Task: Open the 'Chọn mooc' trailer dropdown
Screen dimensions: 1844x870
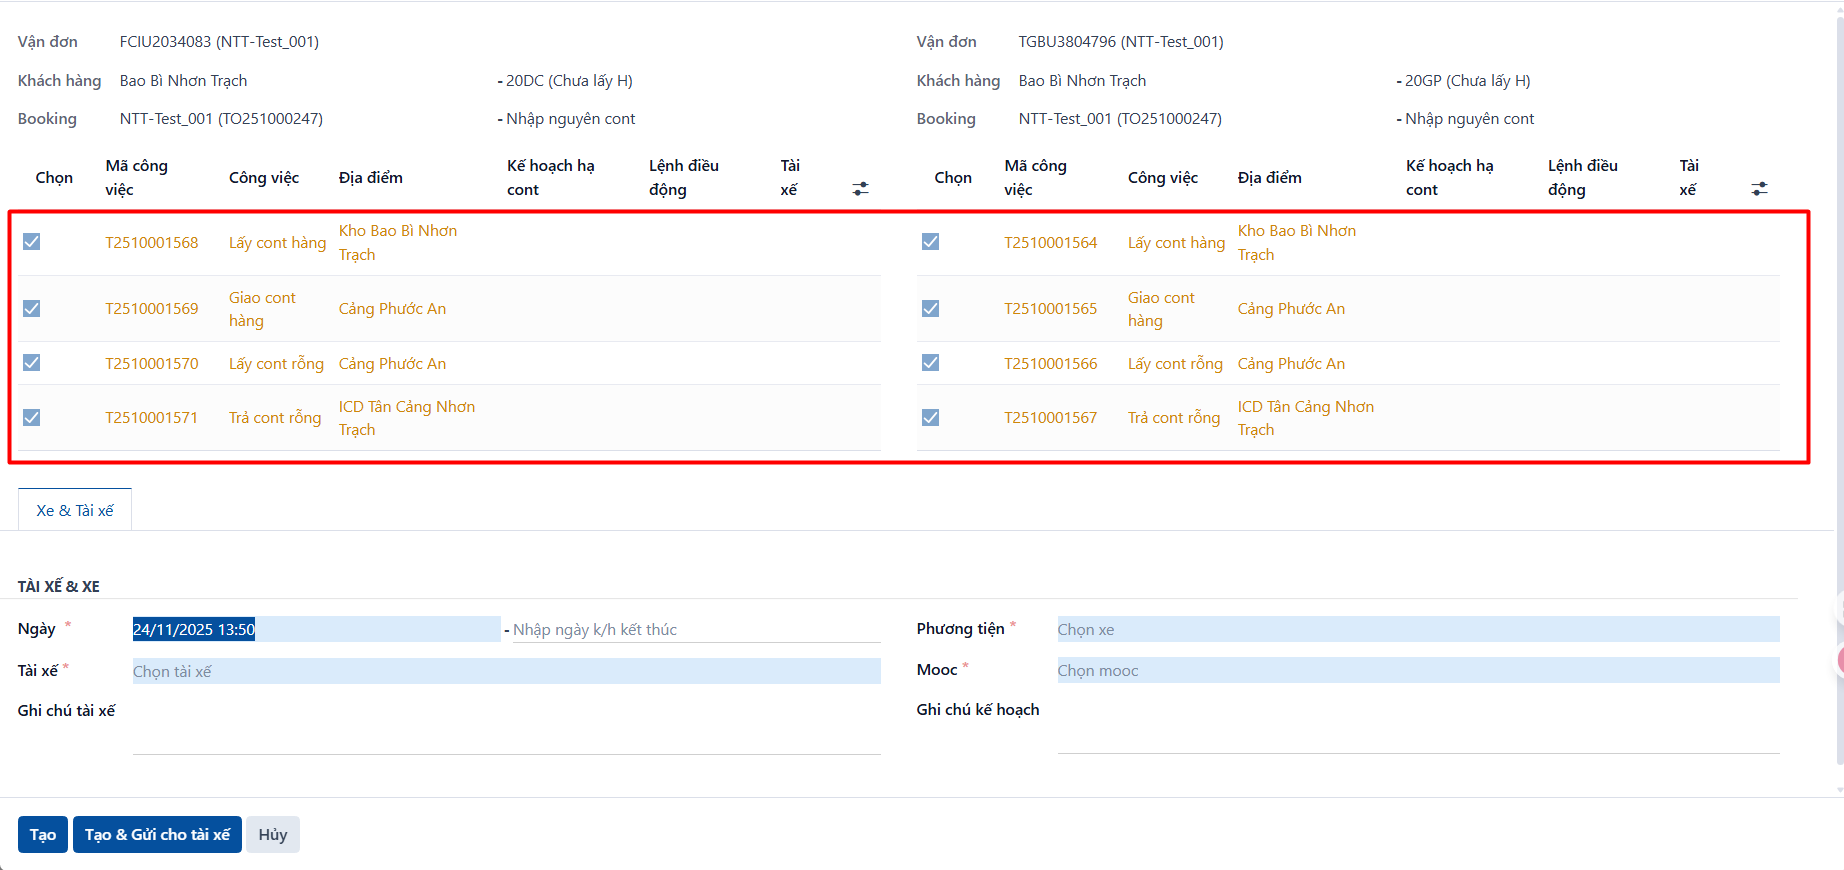Action: tap(1418, 670)
